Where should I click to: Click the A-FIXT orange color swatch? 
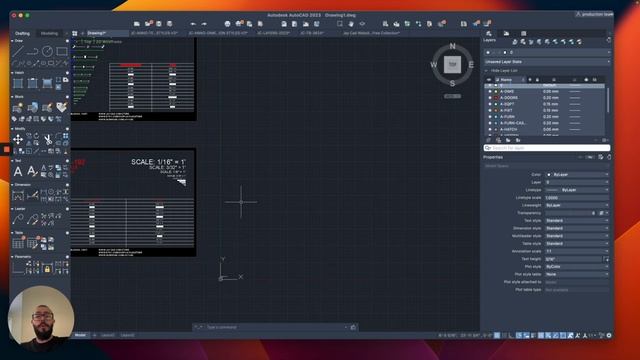496,110
